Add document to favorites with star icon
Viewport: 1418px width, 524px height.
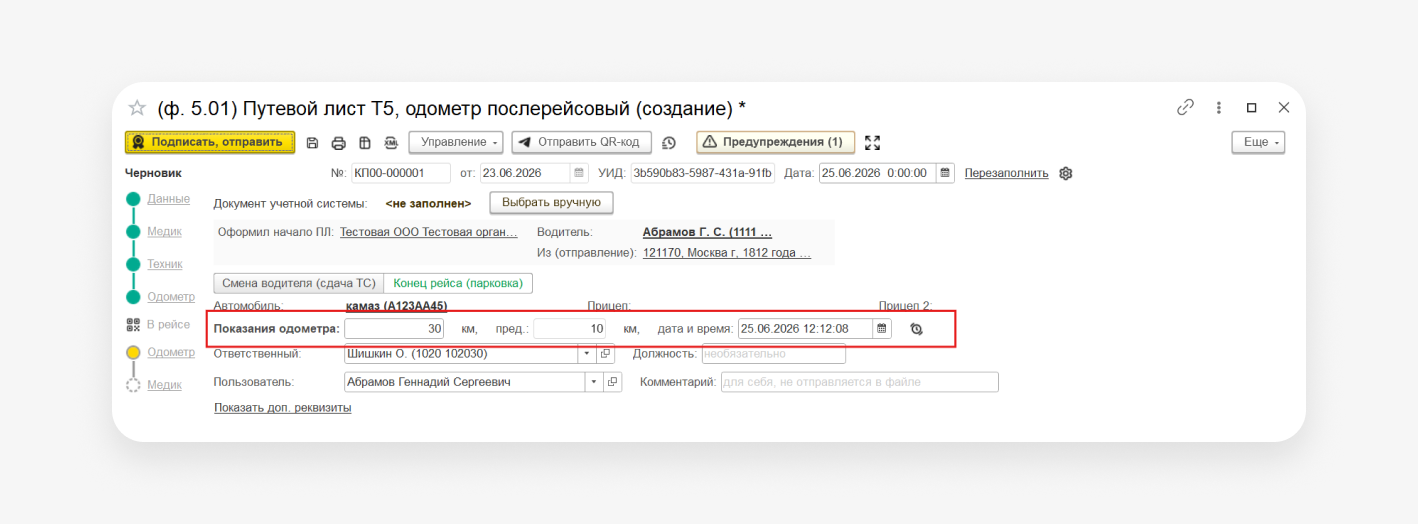(138, 108)
